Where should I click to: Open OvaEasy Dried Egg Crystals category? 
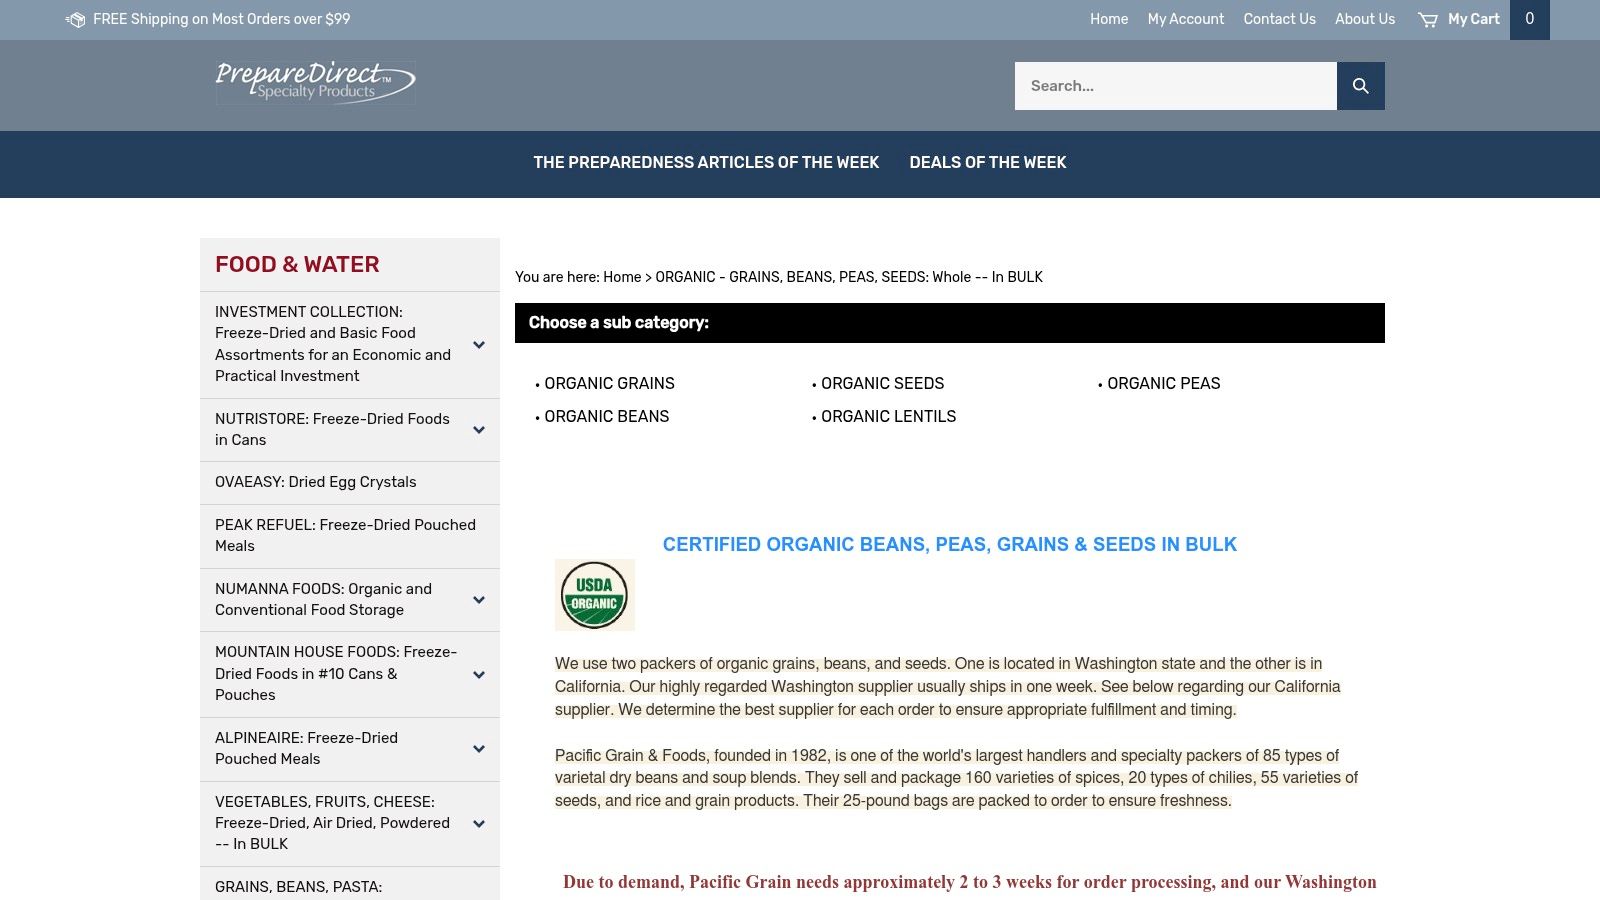pyautogui.click(x=316, y=482)
